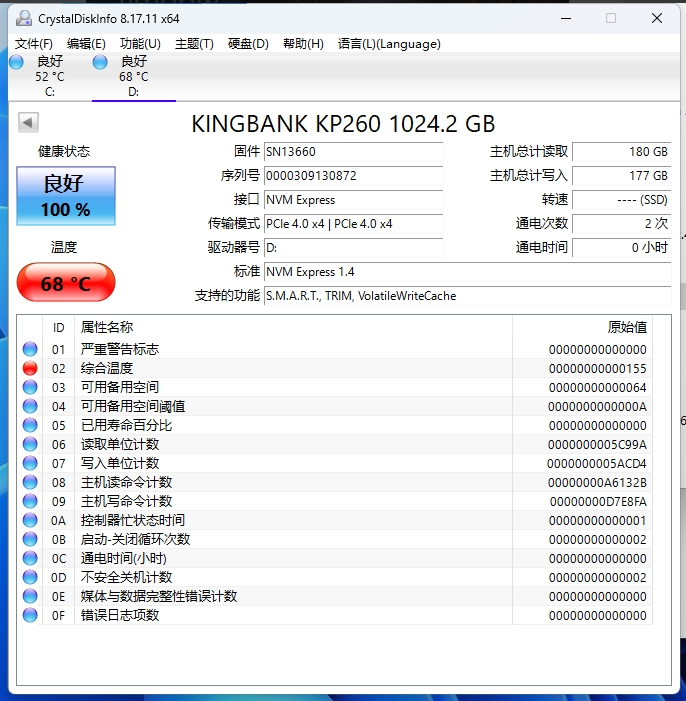The height and width of the screenshot is (701, 686).
Task: Open the 功能(U) menu
Action: pos(140,44)
